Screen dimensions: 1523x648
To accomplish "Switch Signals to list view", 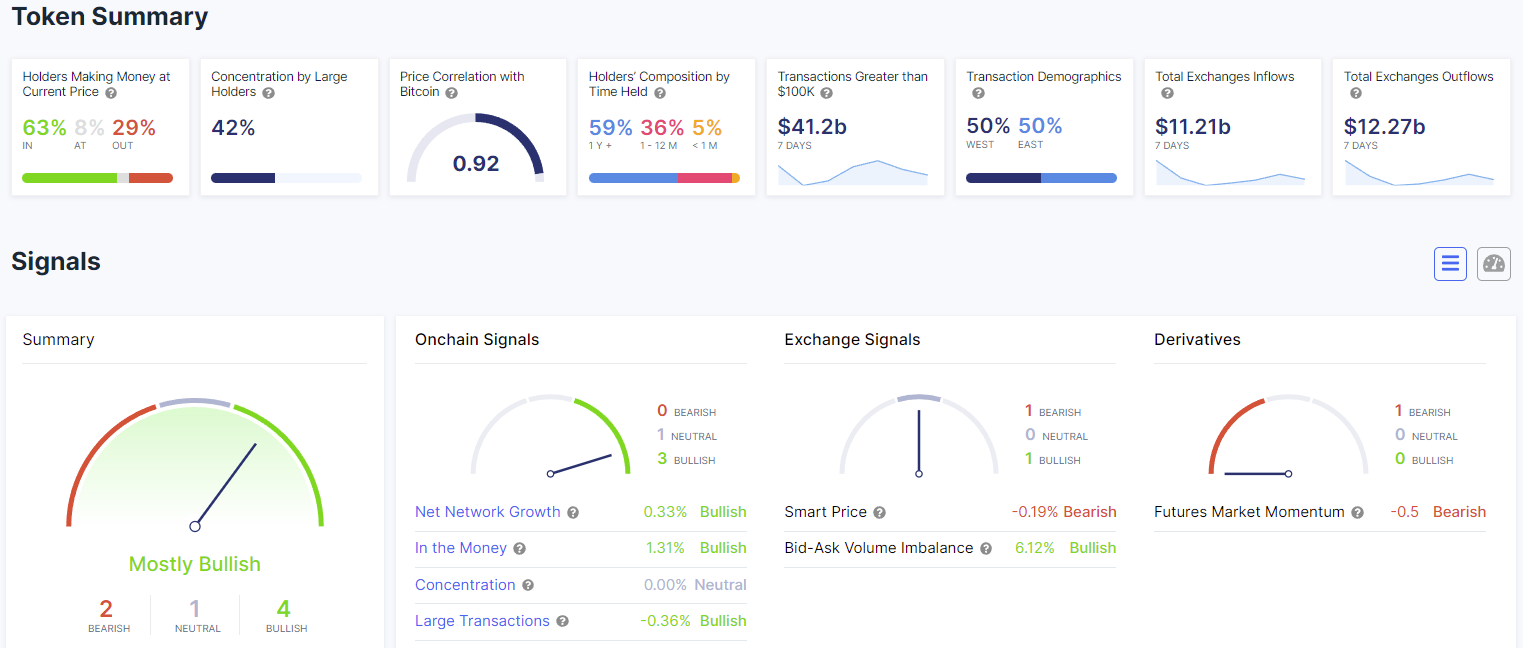I will pos(1450,263).
